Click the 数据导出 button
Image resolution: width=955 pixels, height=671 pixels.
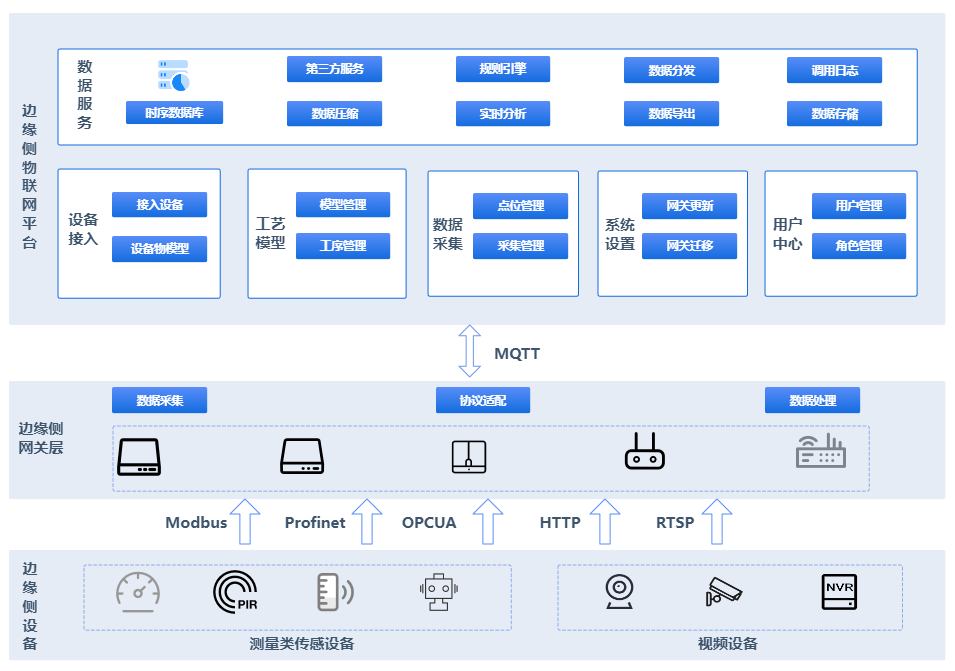tap(671, 113)
